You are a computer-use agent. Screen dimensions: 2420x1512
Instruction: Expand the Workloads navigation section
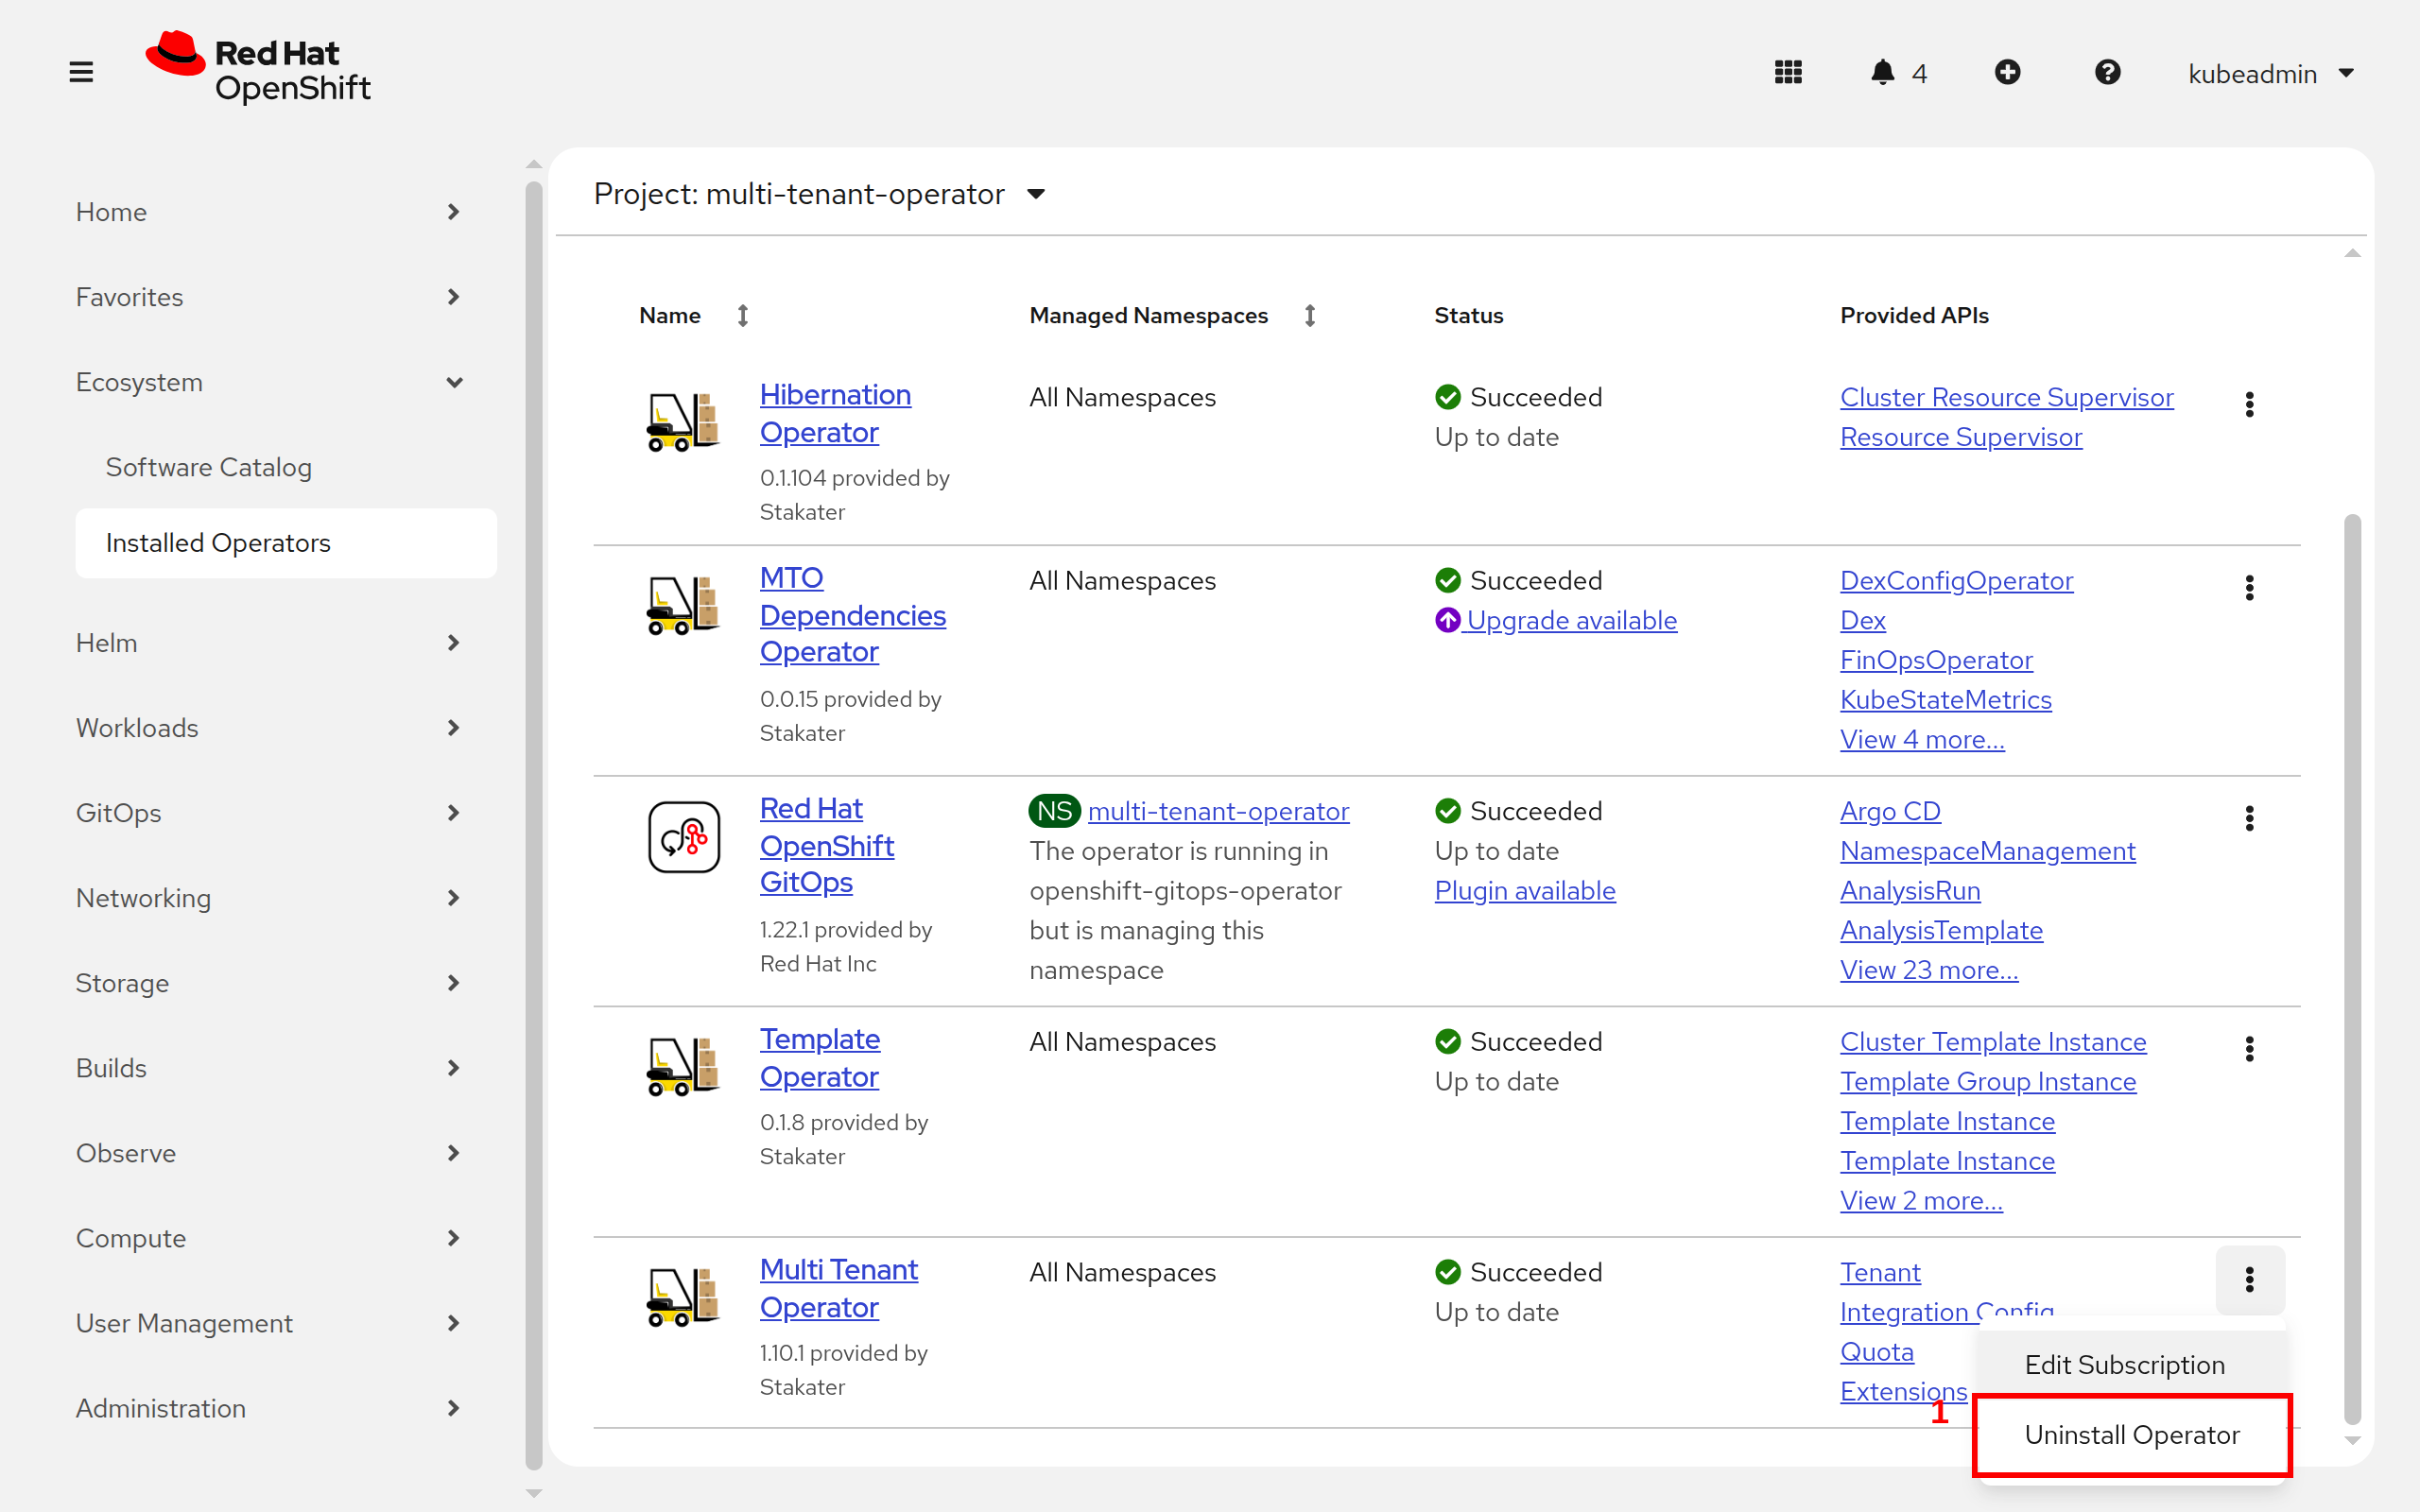(x=268, y=728)
